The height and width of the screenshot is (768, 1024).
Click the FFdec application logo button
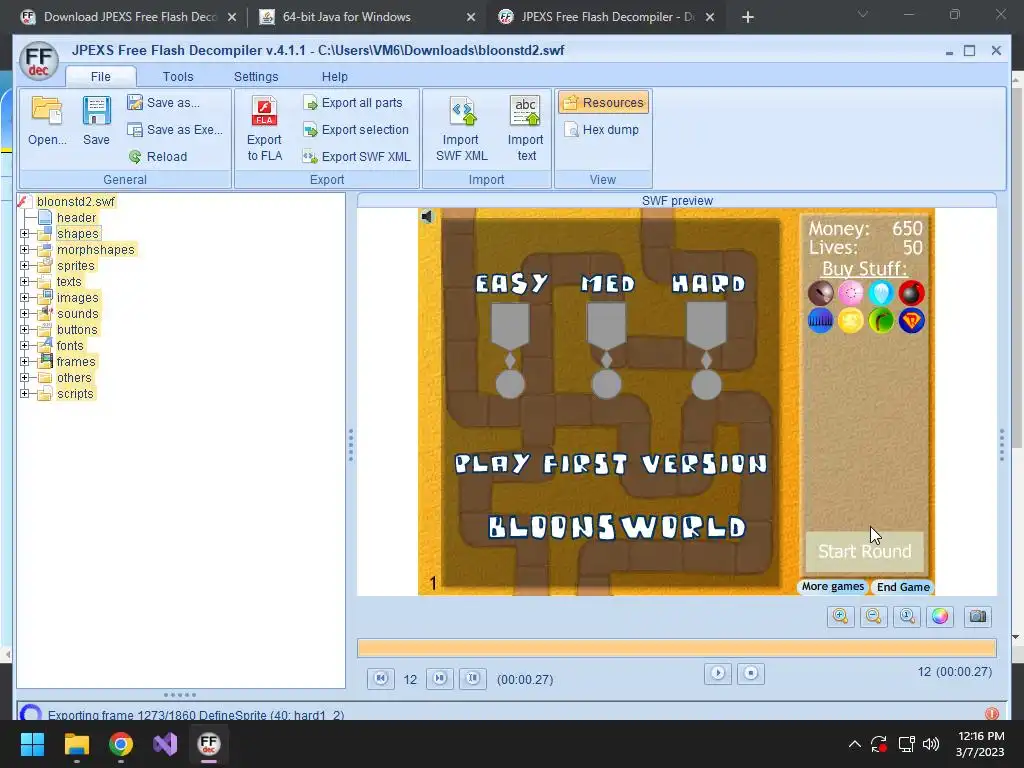tap(39, 61)
